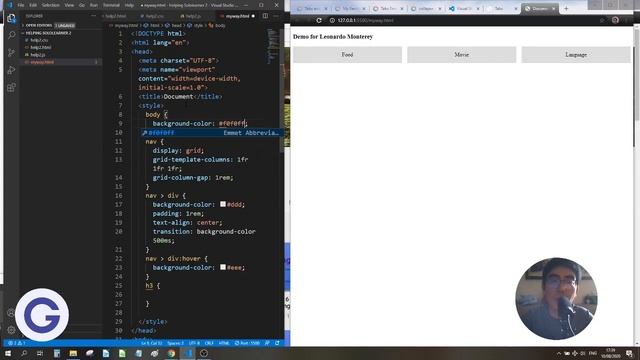Image resolution: width=640 pixels, height=360 pixels.
Task: Bookmark this page with the star icon
Action: [602, 20]
